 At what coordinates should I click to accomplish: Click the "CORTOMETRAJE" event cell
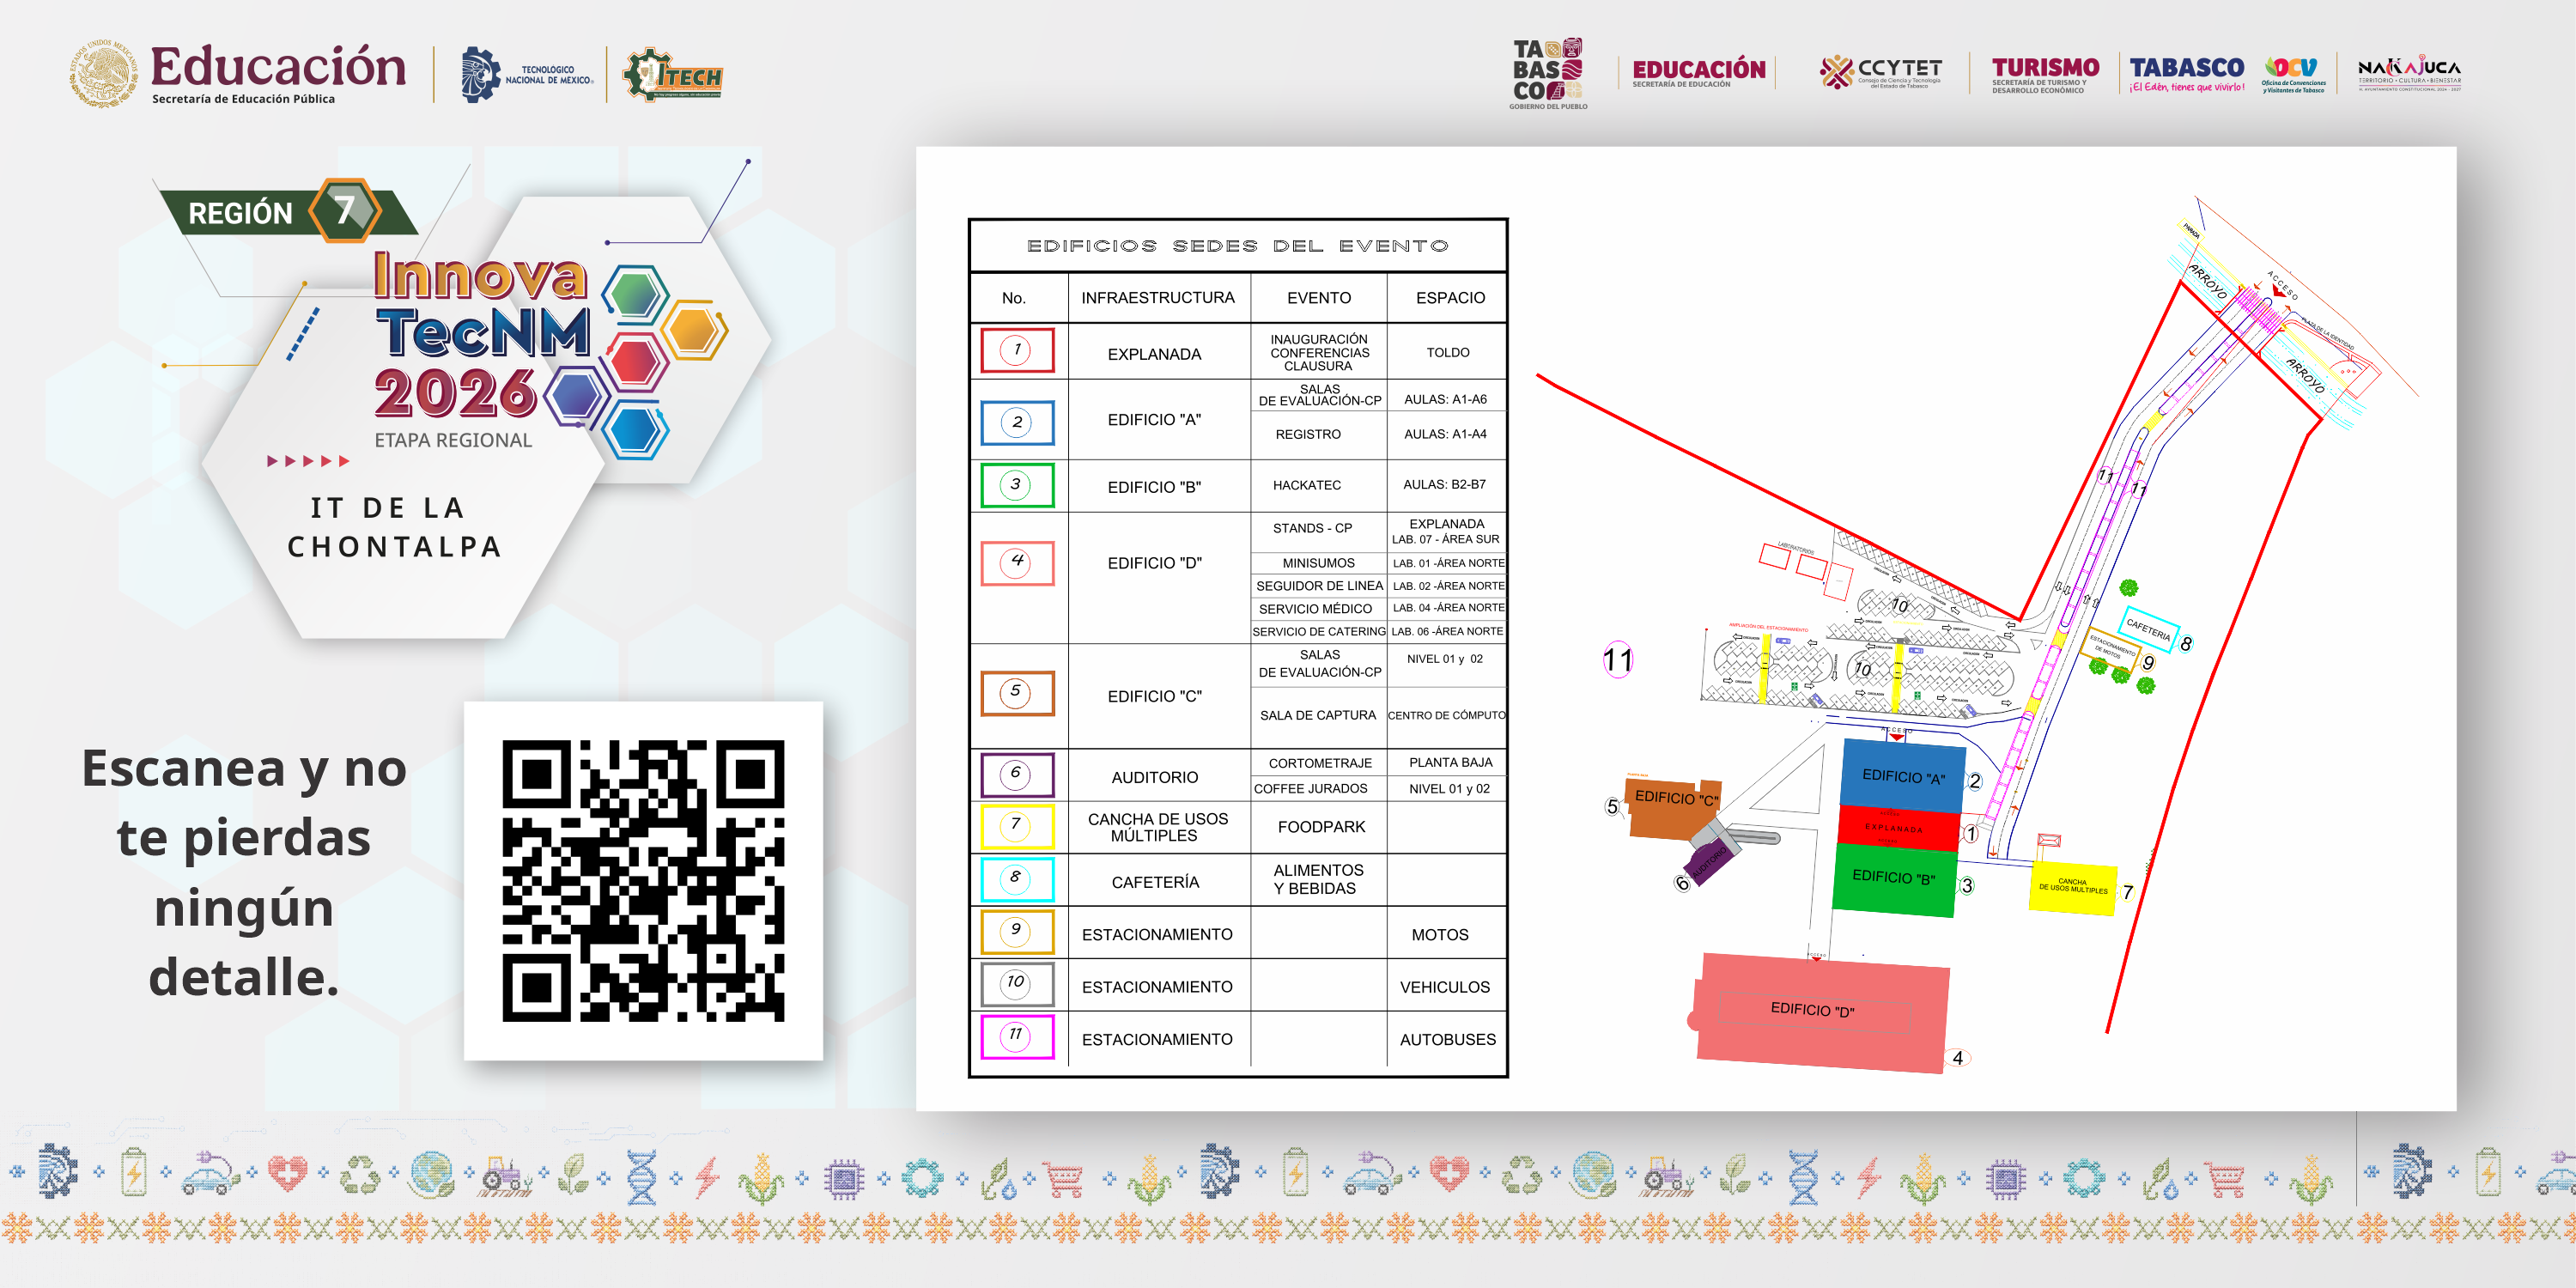tap(1320, 763)
